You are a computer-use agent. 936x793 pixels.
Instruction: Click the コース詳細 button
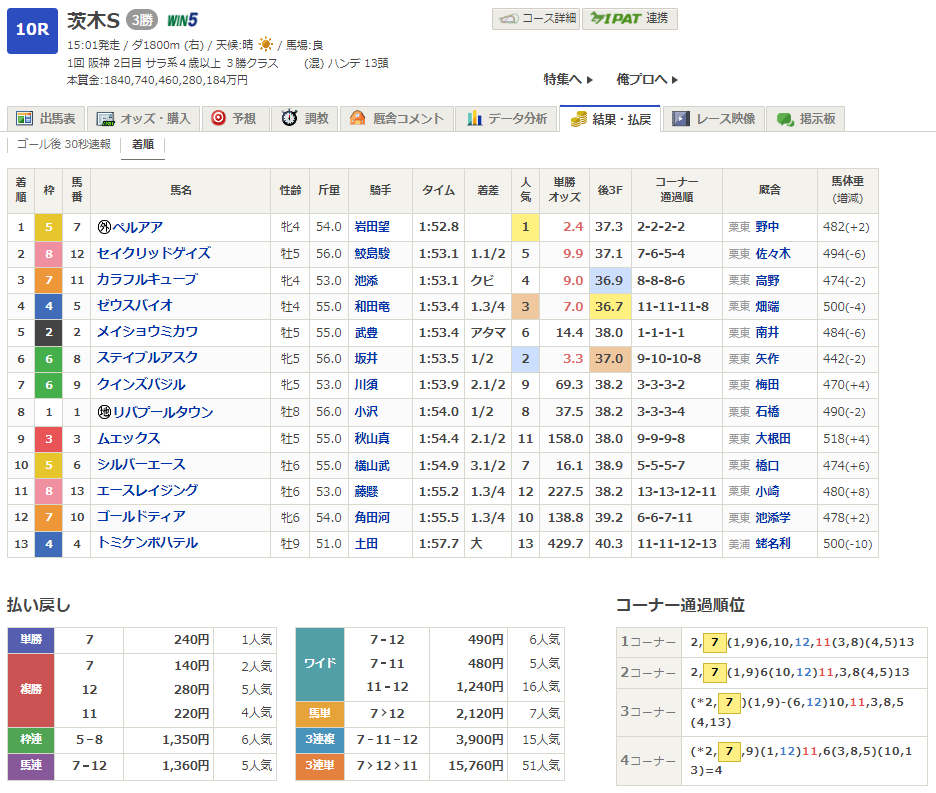coord(535,18)
